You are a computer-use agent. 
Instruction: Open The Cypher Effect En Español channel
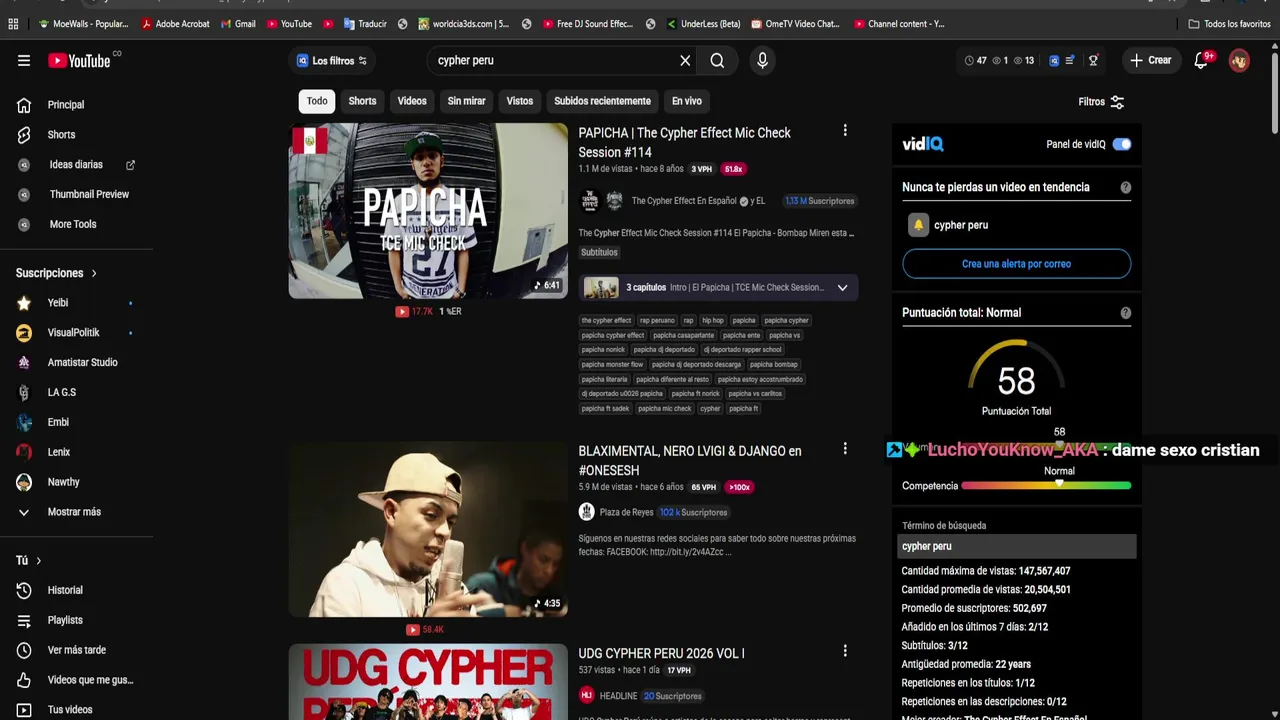coord(683,201)
